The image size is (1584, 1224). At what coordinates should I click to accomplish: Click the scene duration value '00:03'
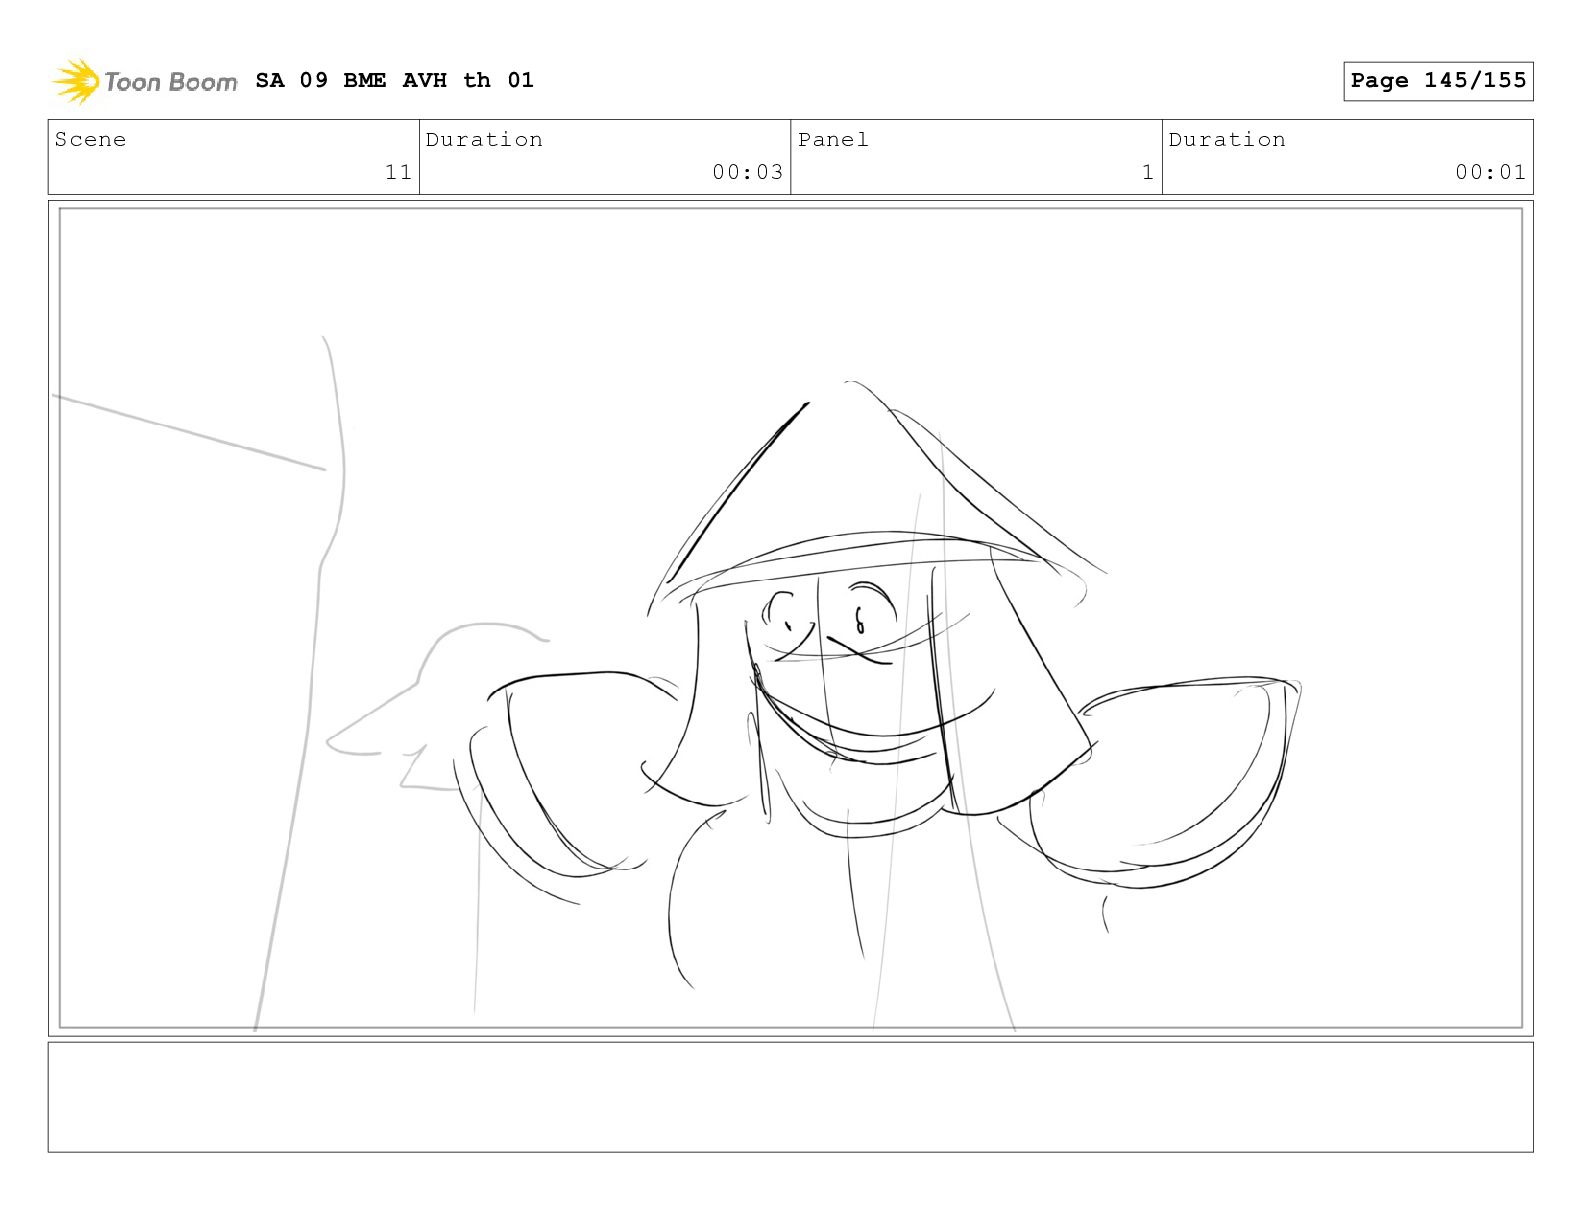747,172
